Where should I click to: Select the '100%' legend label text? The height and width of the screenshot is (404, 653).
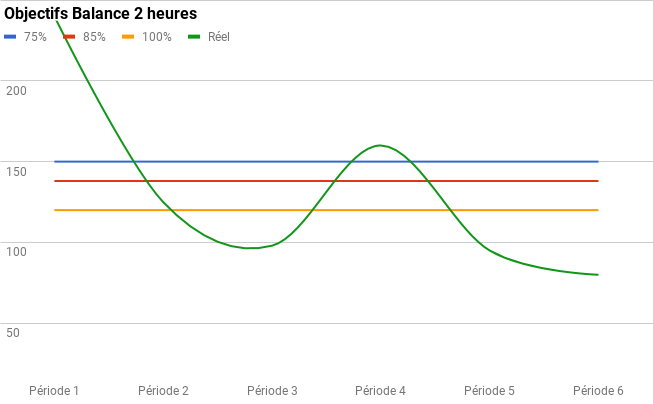[156, 37]
